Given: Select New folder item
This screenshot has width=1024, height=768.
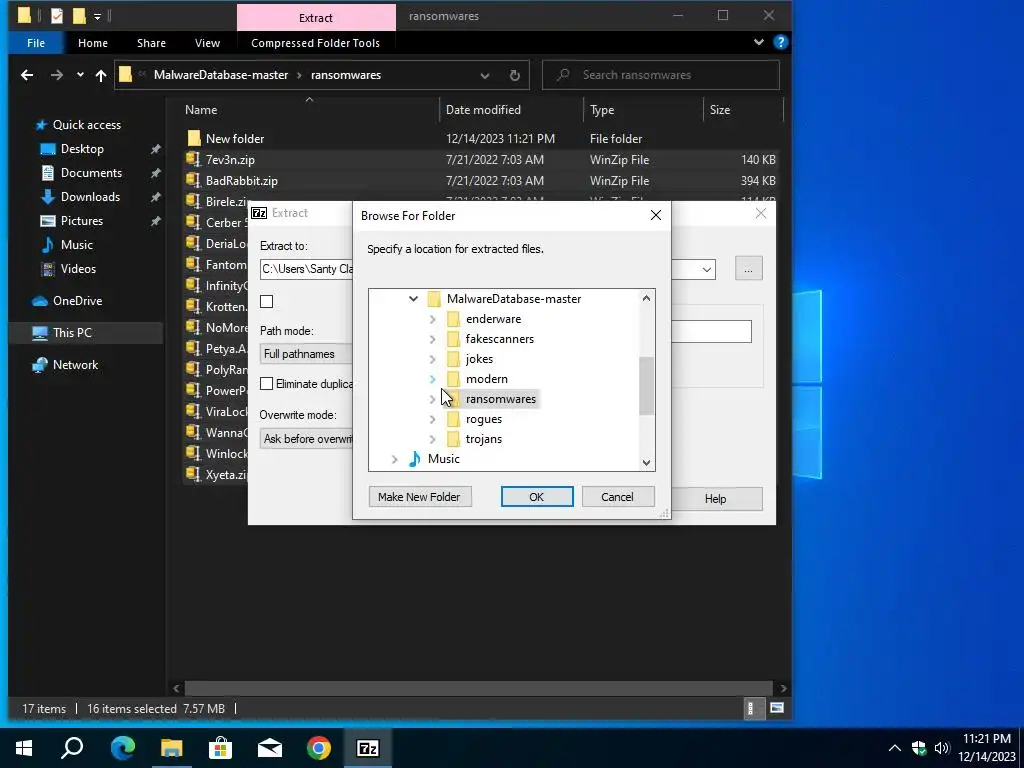Looking at the screenshot, I should click(234, 139).
